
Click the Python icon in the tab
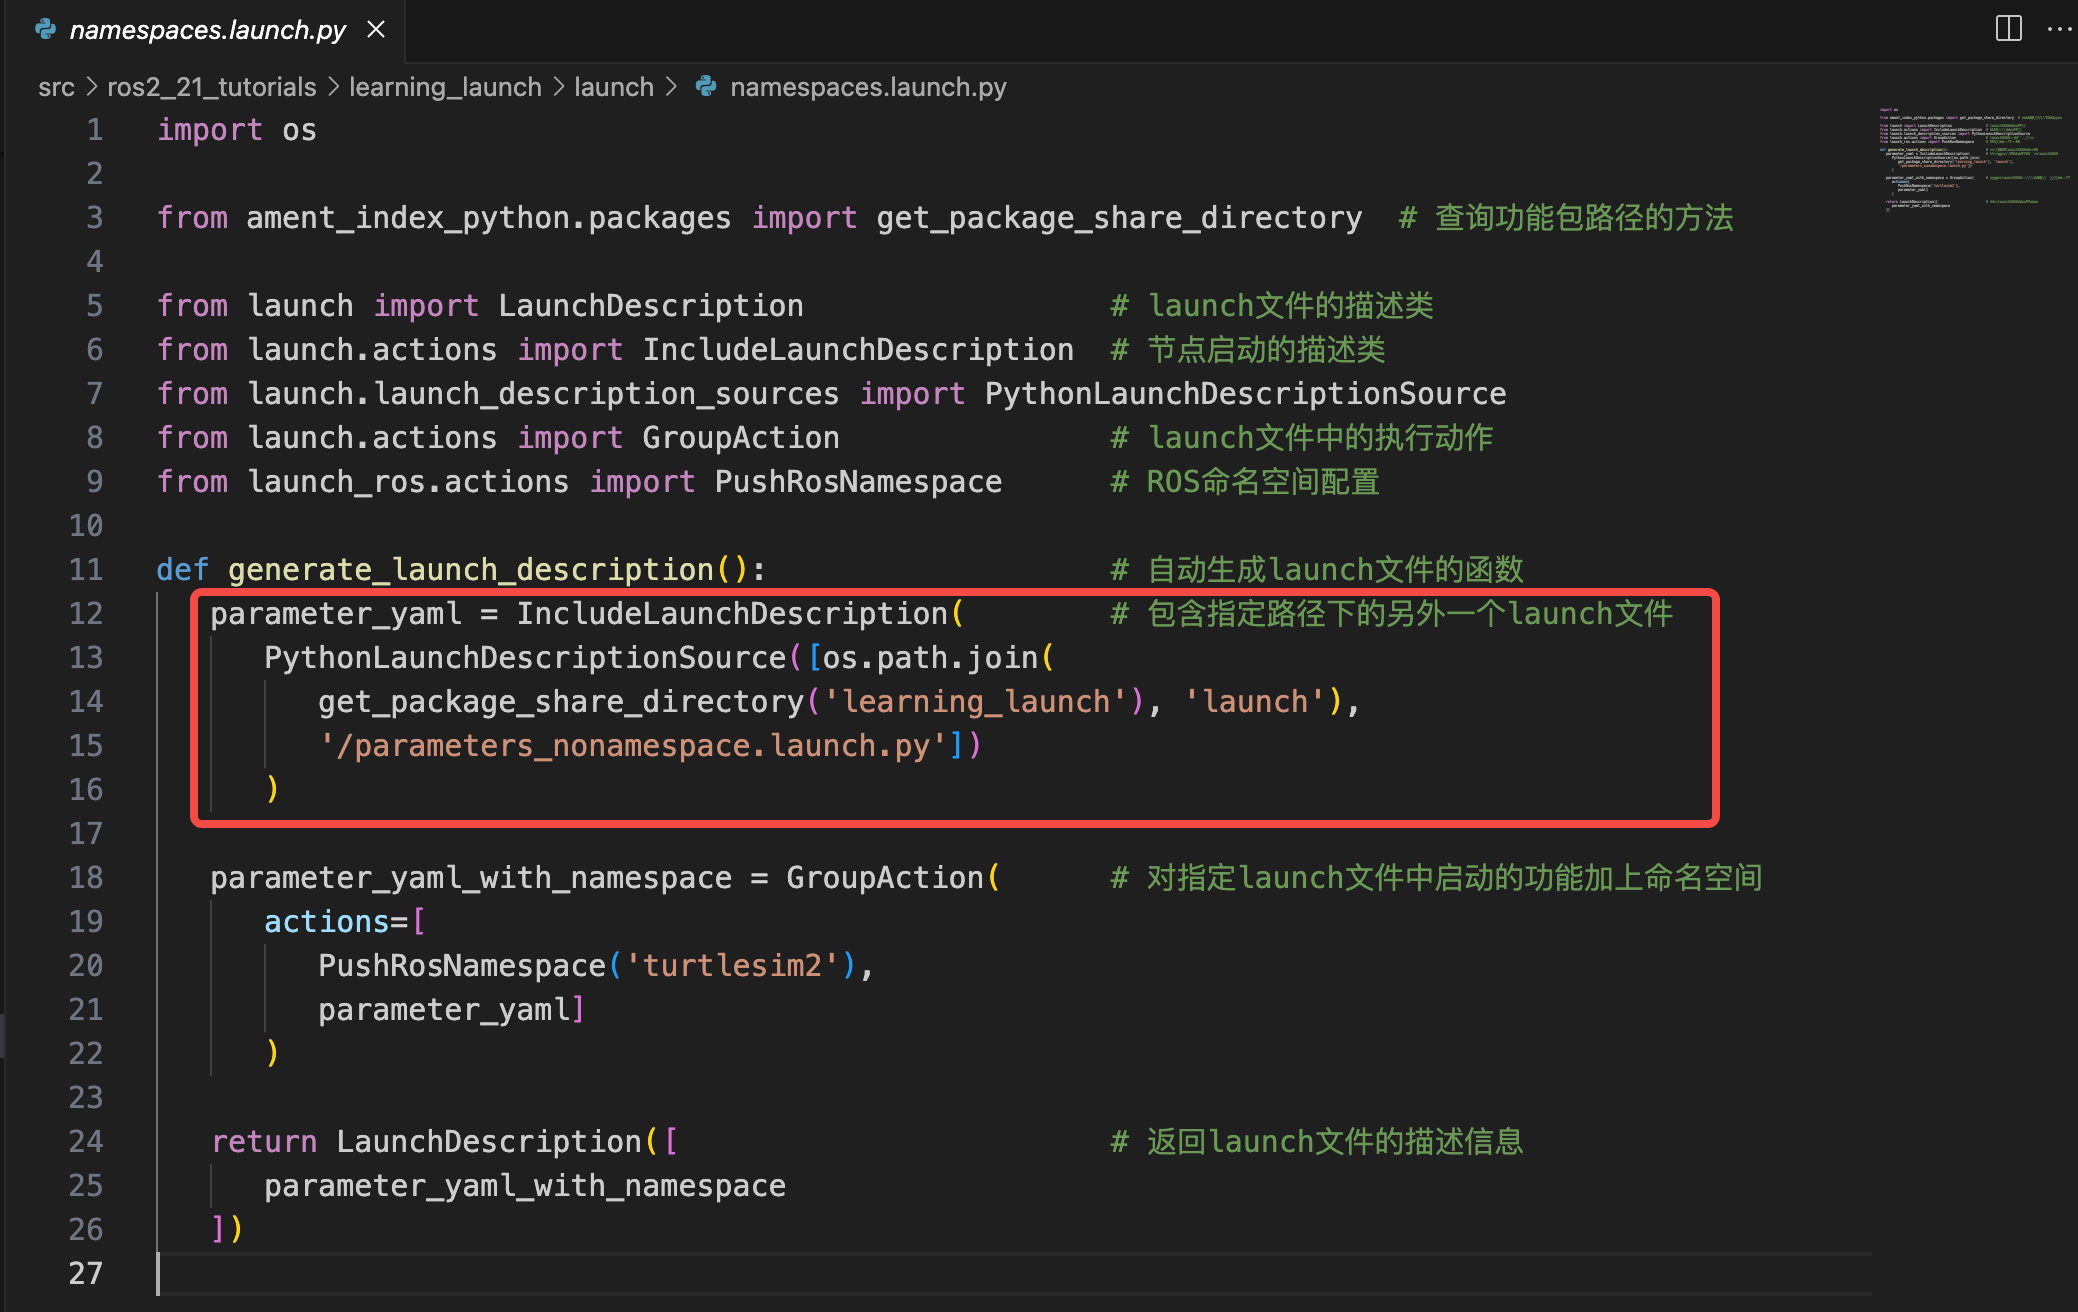[x=45, y=30]
